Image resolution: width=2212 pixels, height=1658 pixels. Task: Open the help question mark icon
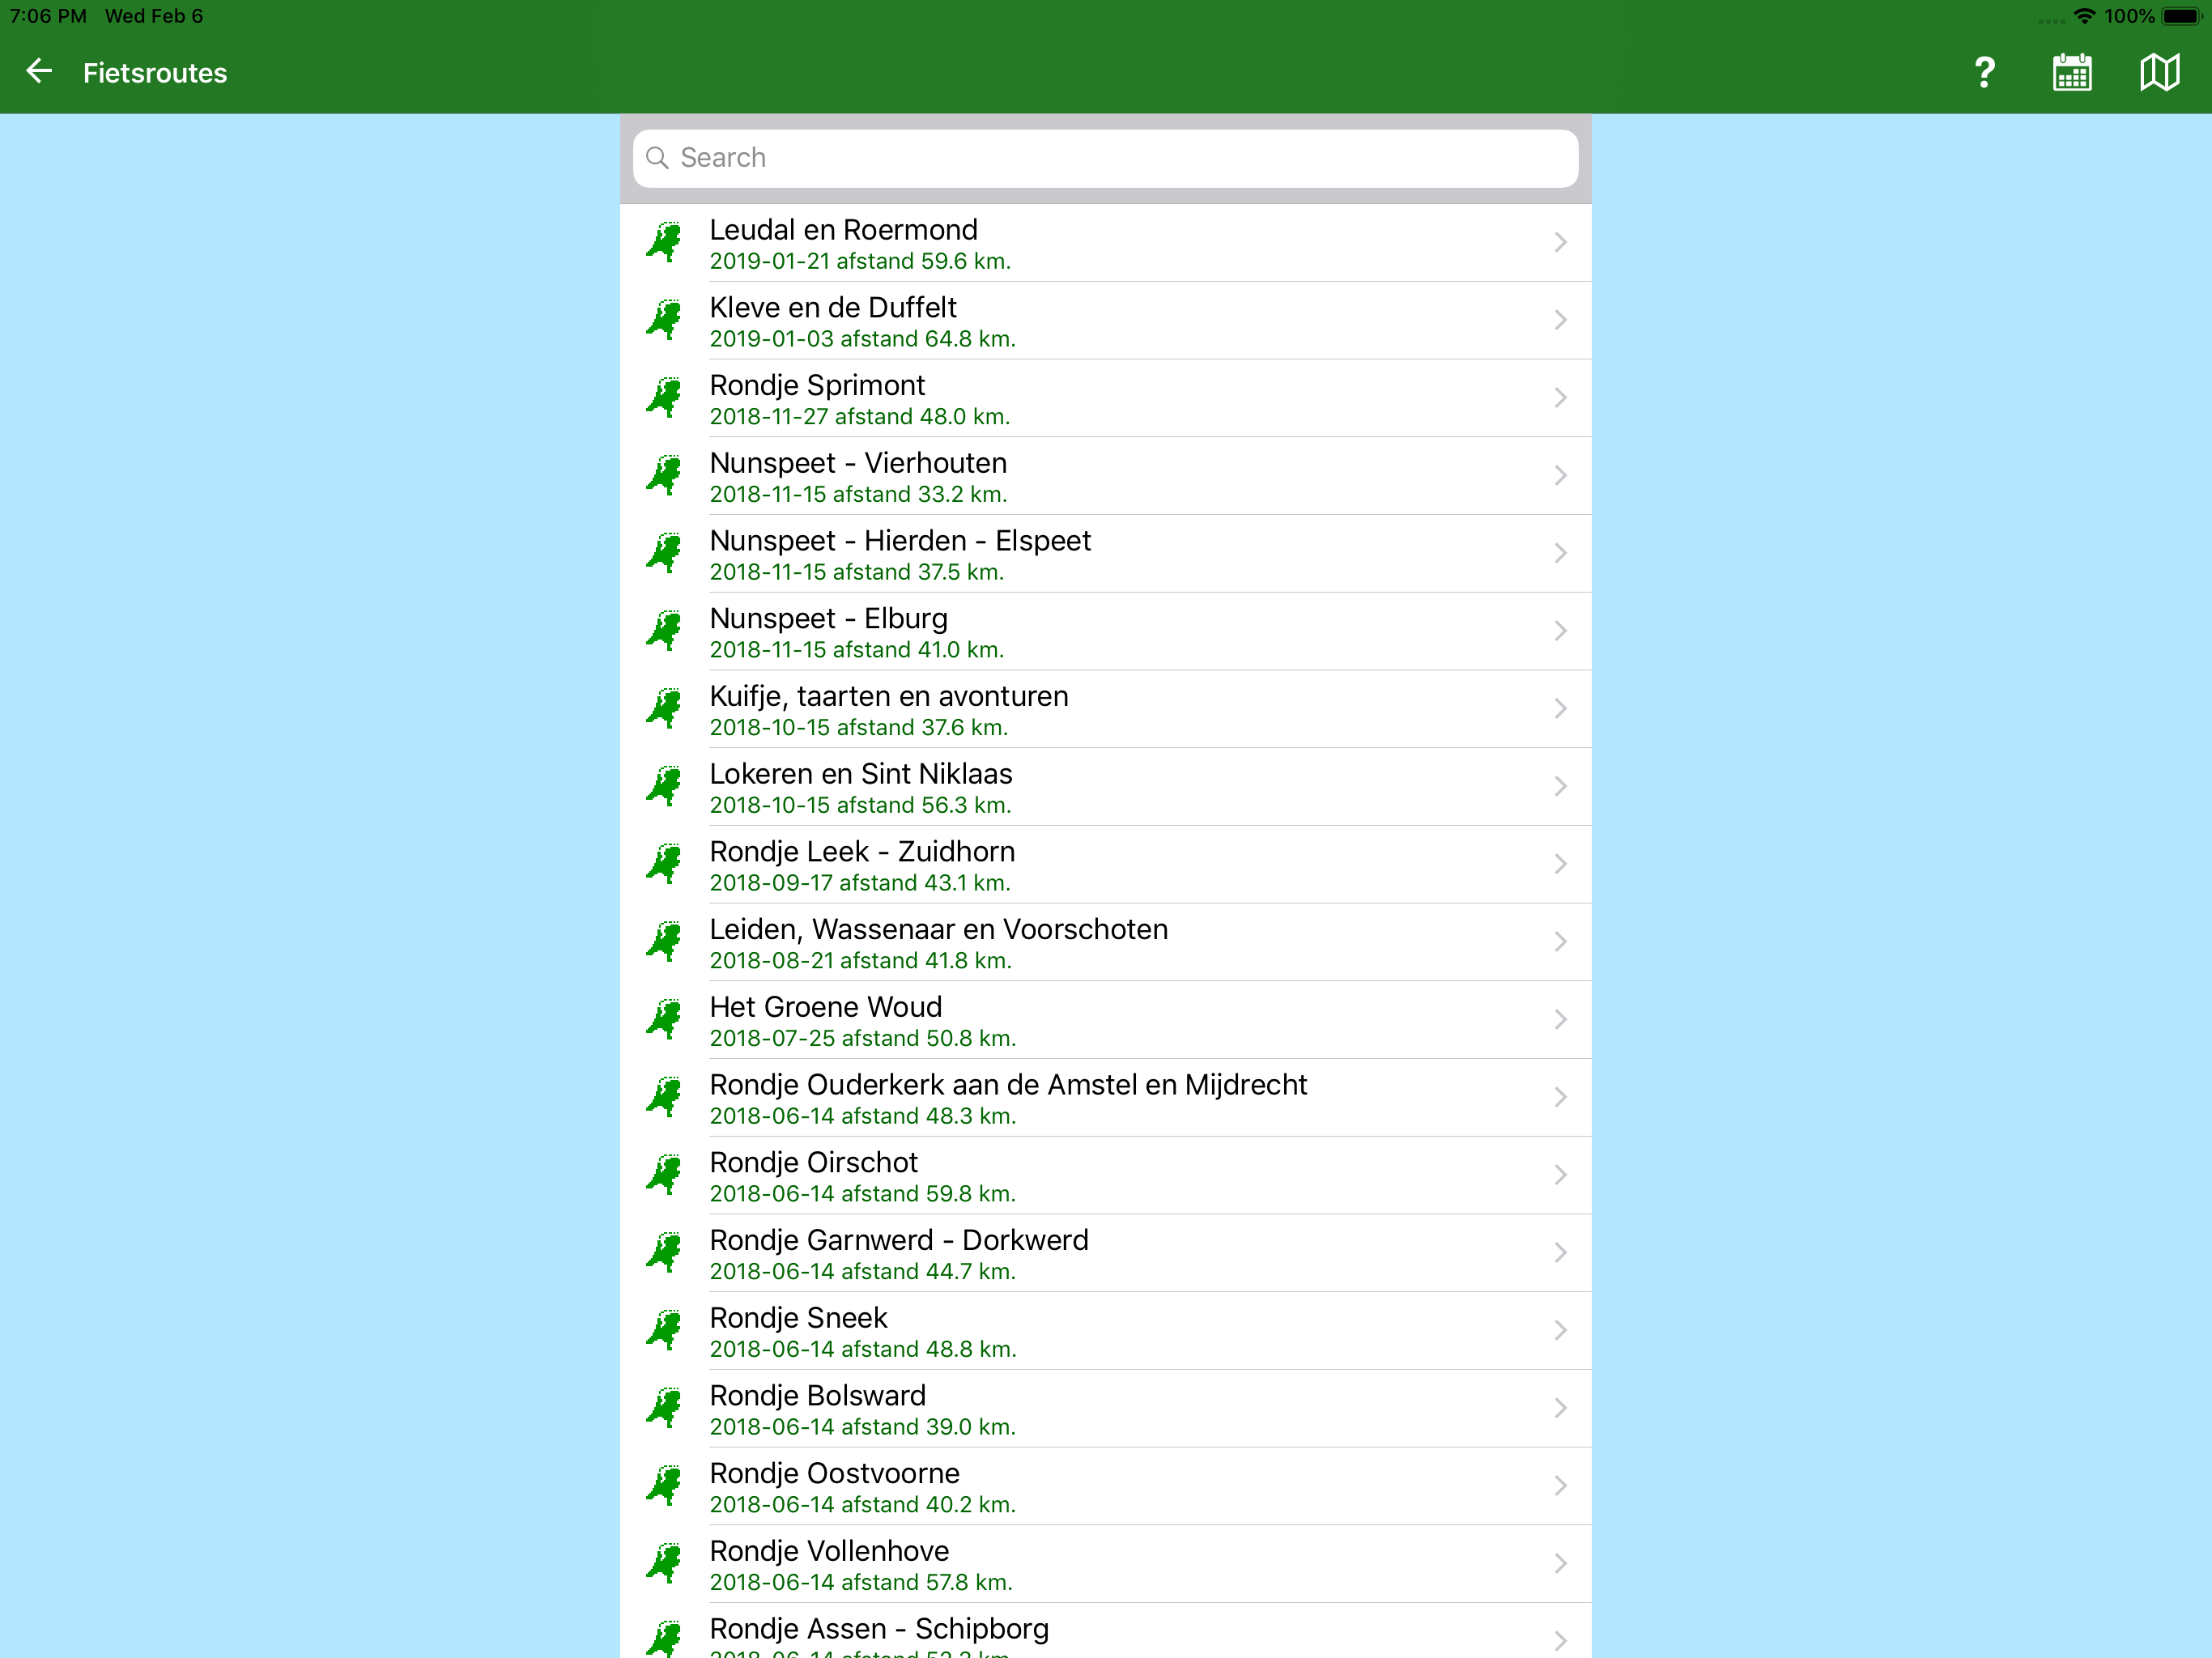pyautogui.click(x=1984, y=72)
